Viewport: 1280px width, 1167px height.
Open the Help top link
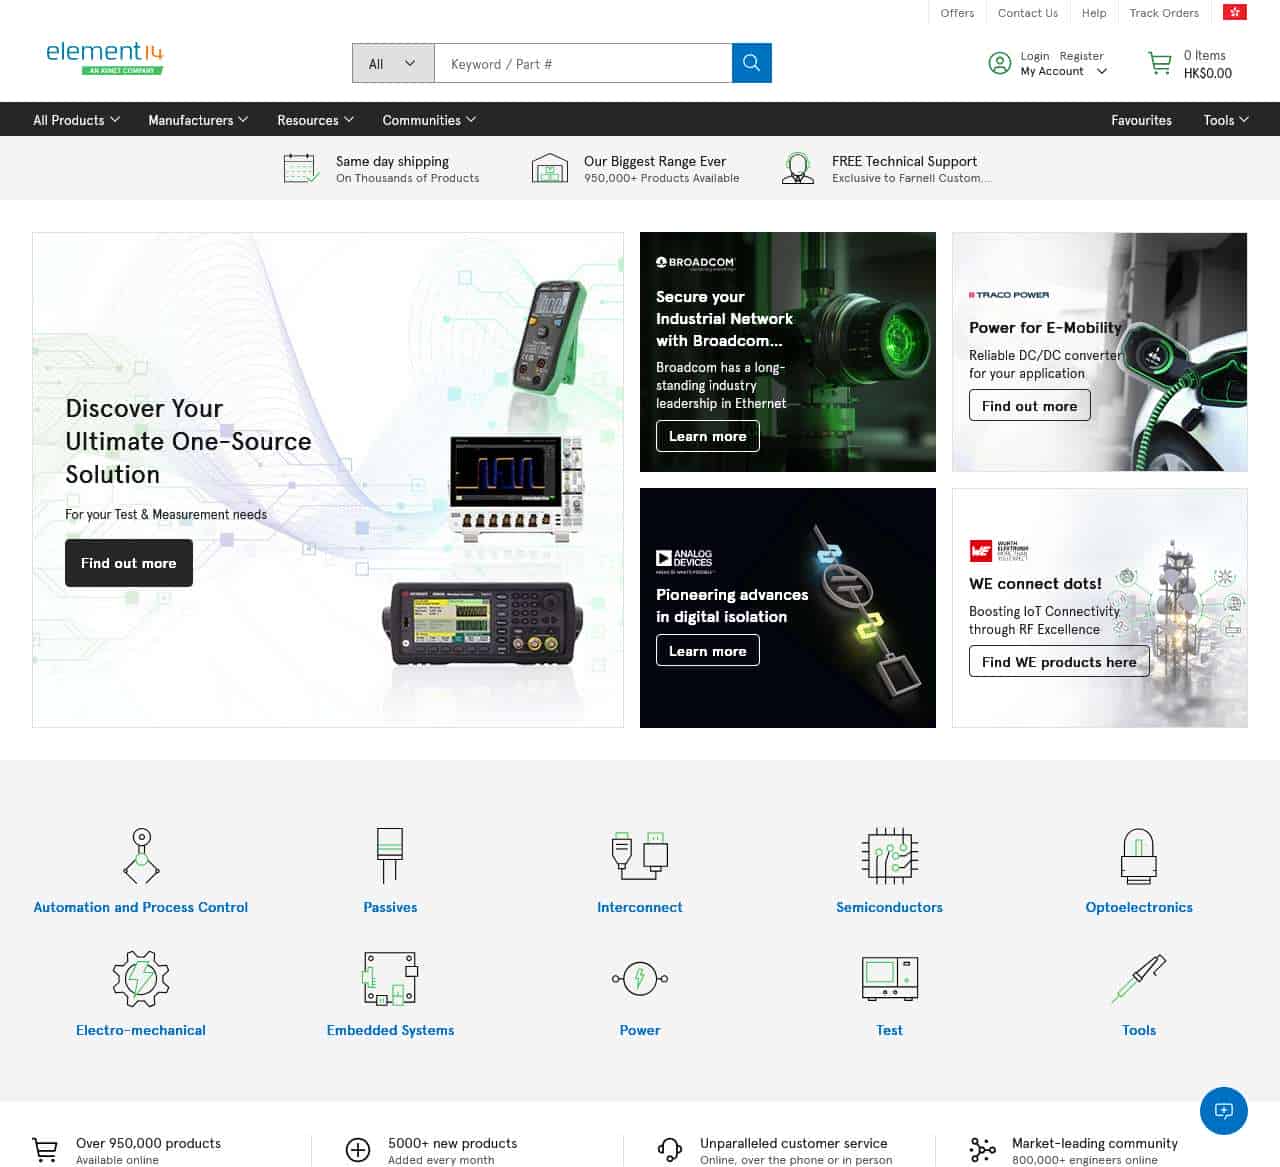(1094, 13)
